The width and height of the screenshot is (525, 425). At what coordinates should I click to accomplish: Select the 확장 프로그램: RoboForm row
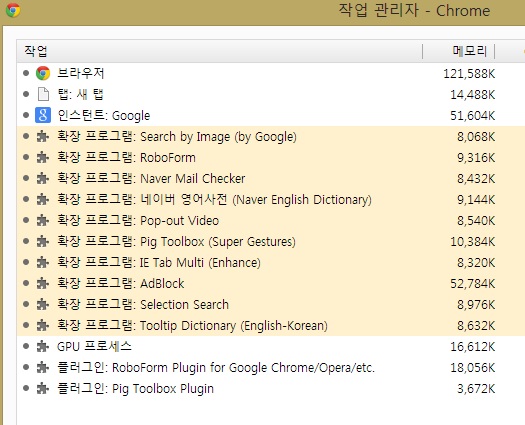(x=271, y=157)
